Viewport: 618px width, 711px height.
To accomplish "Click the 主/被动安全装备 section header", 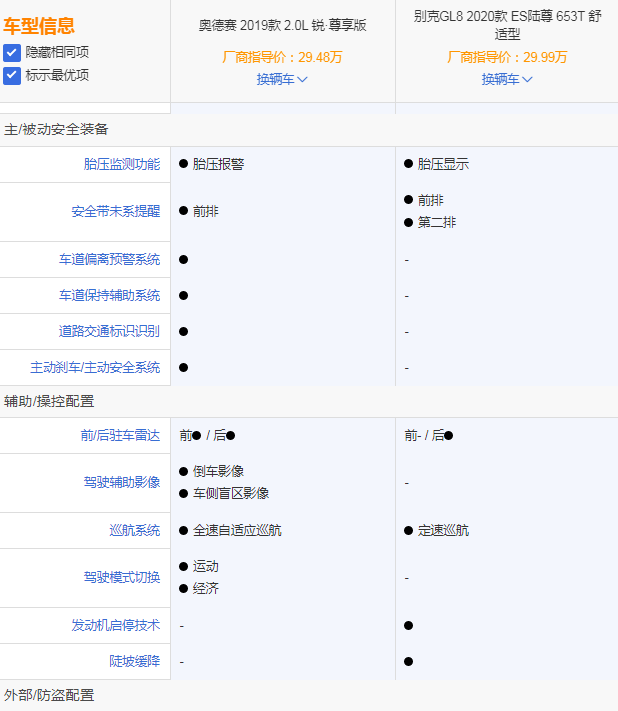I will (x=56, y=129).
